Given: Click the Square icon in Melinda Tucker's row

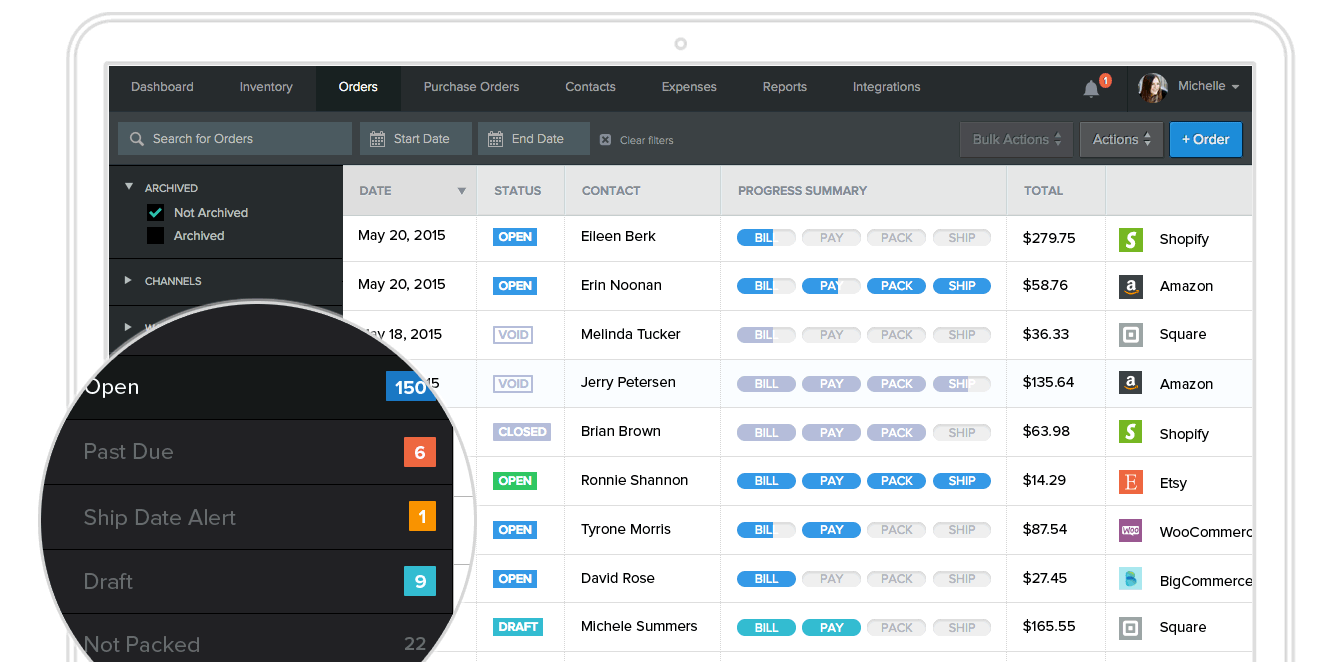Looking at the screenshot, I should click(x=1130, y=334).
